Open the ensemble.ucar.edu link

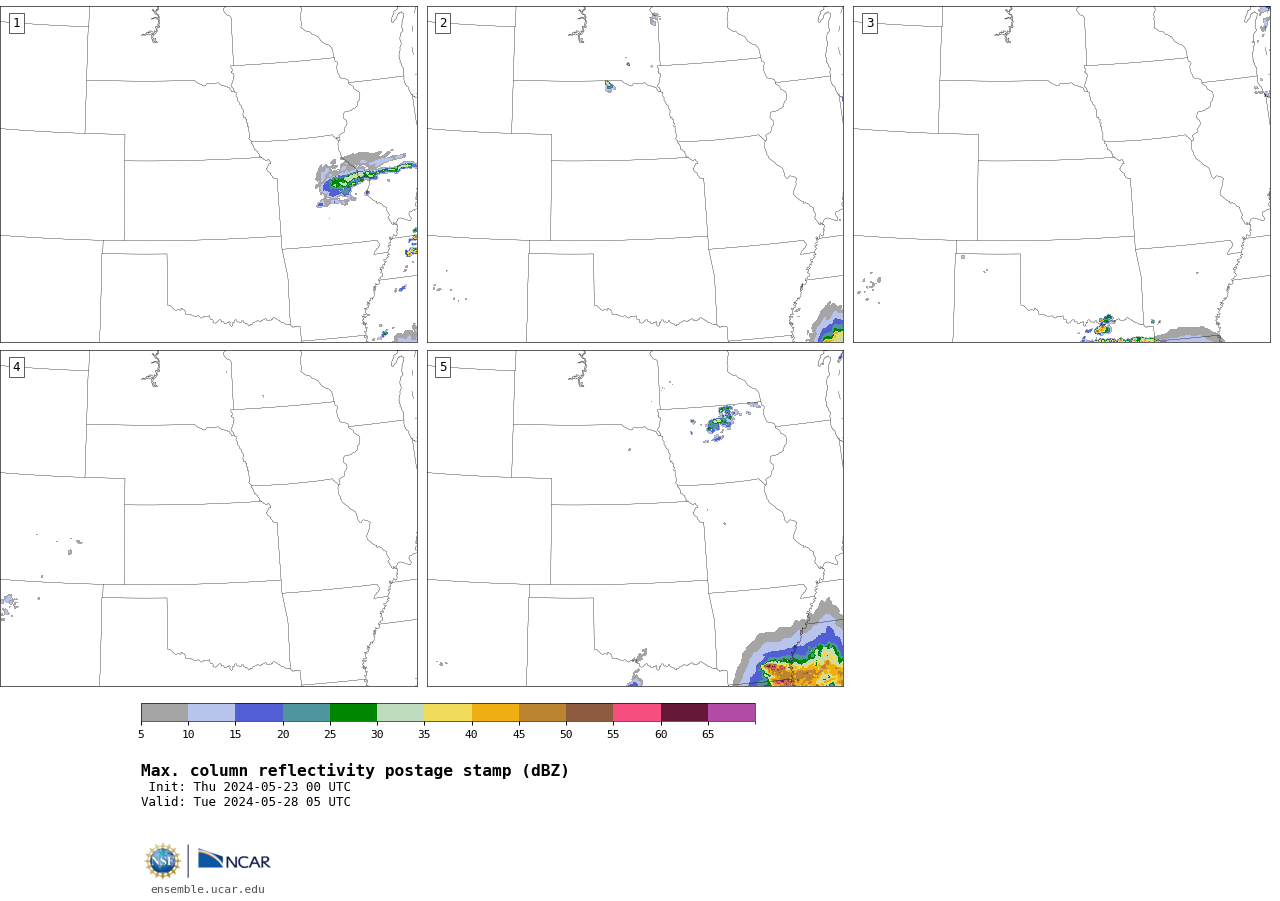tap(208, 890)
